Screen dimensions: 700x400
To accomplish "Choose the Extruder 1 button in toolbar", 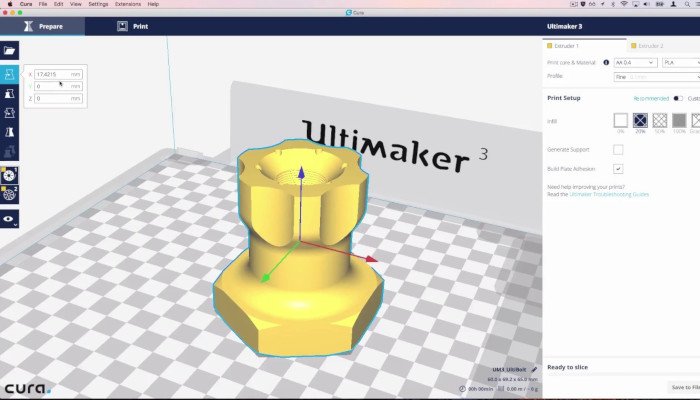I will [x=10, y=172].
